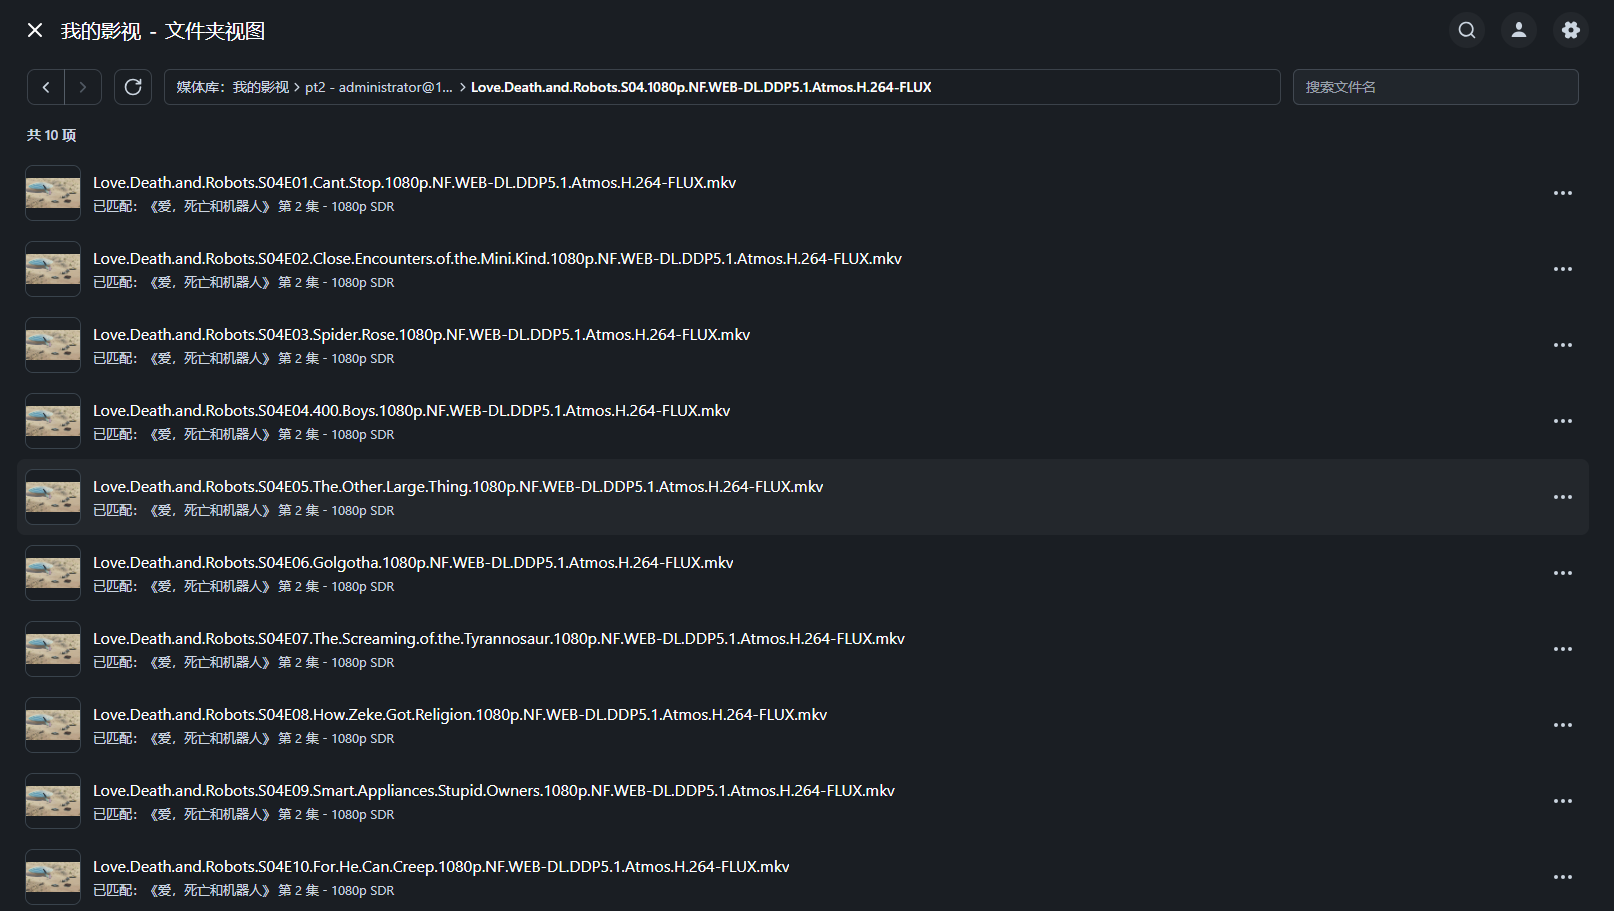Focus the 搜索文件名 search field
Image resolution: width=1614 pixels, height=911 pixels.
[1435, 87]
